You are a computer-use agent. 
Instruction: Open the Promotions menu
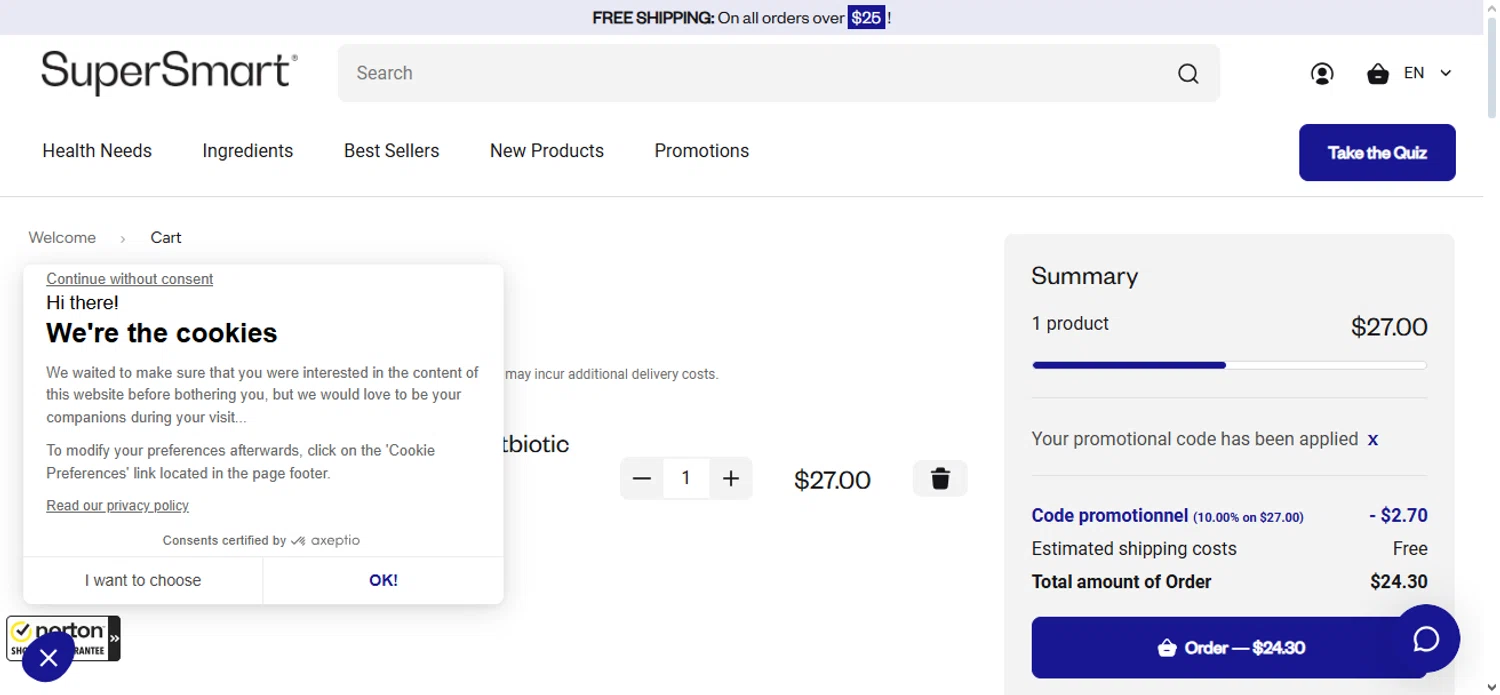click(702, 151)
